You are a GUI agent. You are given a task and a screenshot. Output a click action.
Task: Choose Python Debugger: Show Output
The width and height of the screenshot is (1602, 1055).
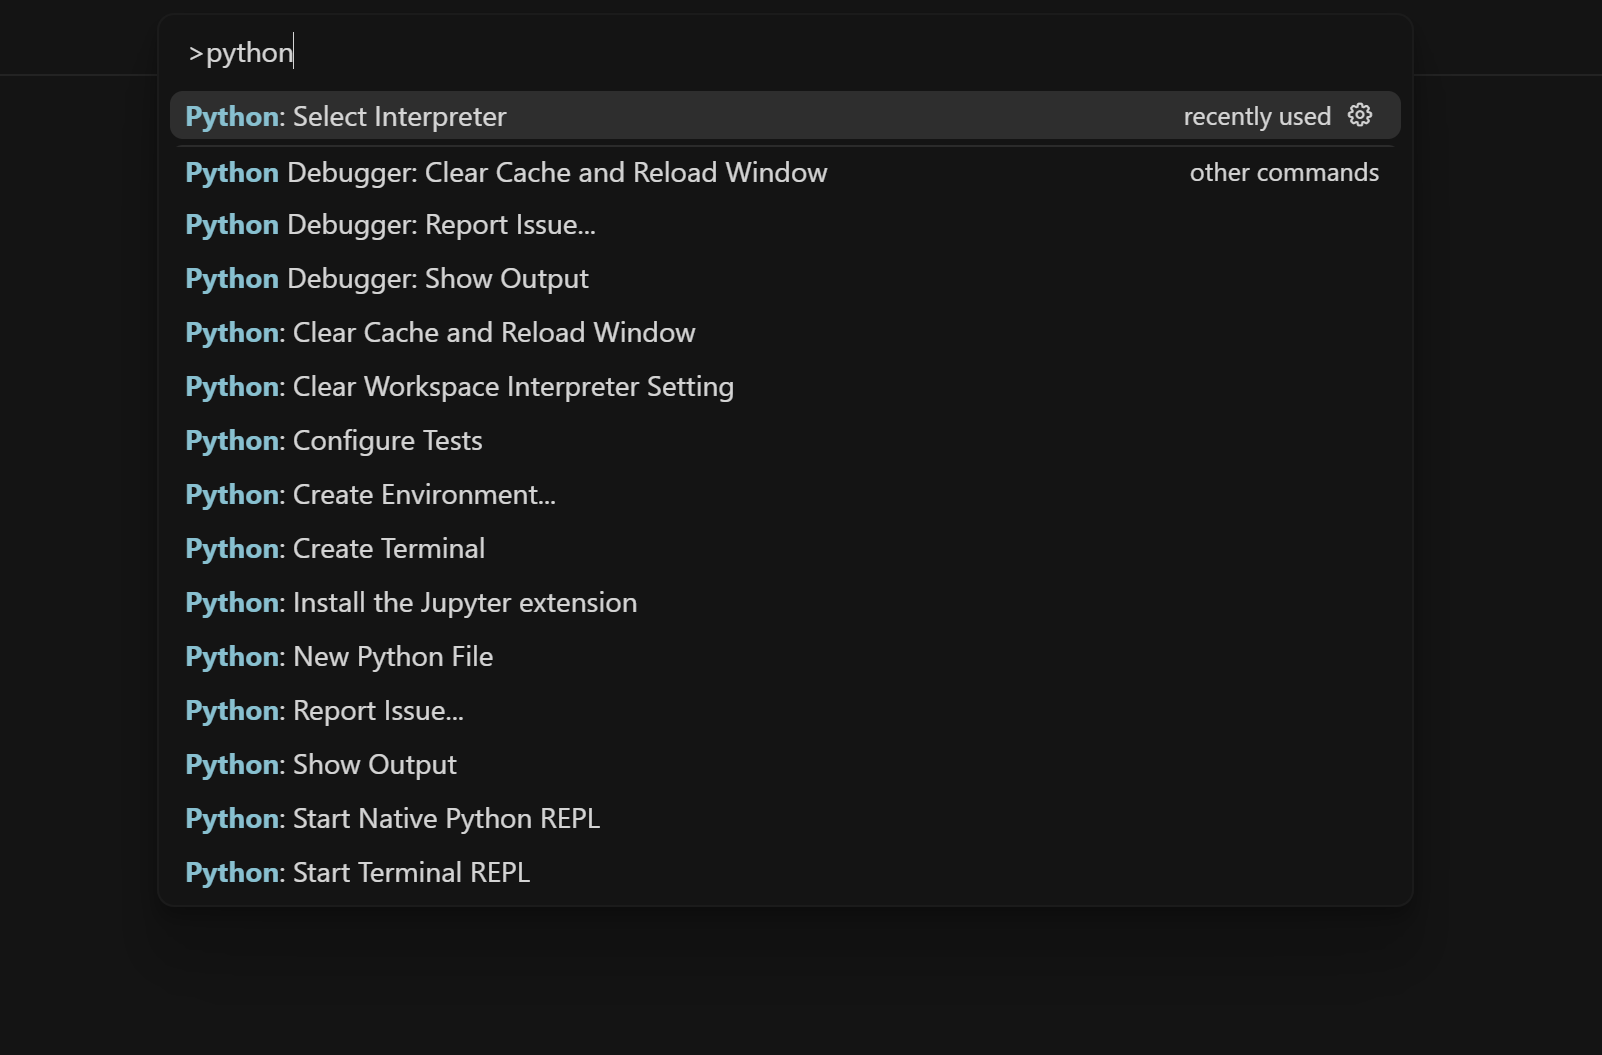pos(386,278)
